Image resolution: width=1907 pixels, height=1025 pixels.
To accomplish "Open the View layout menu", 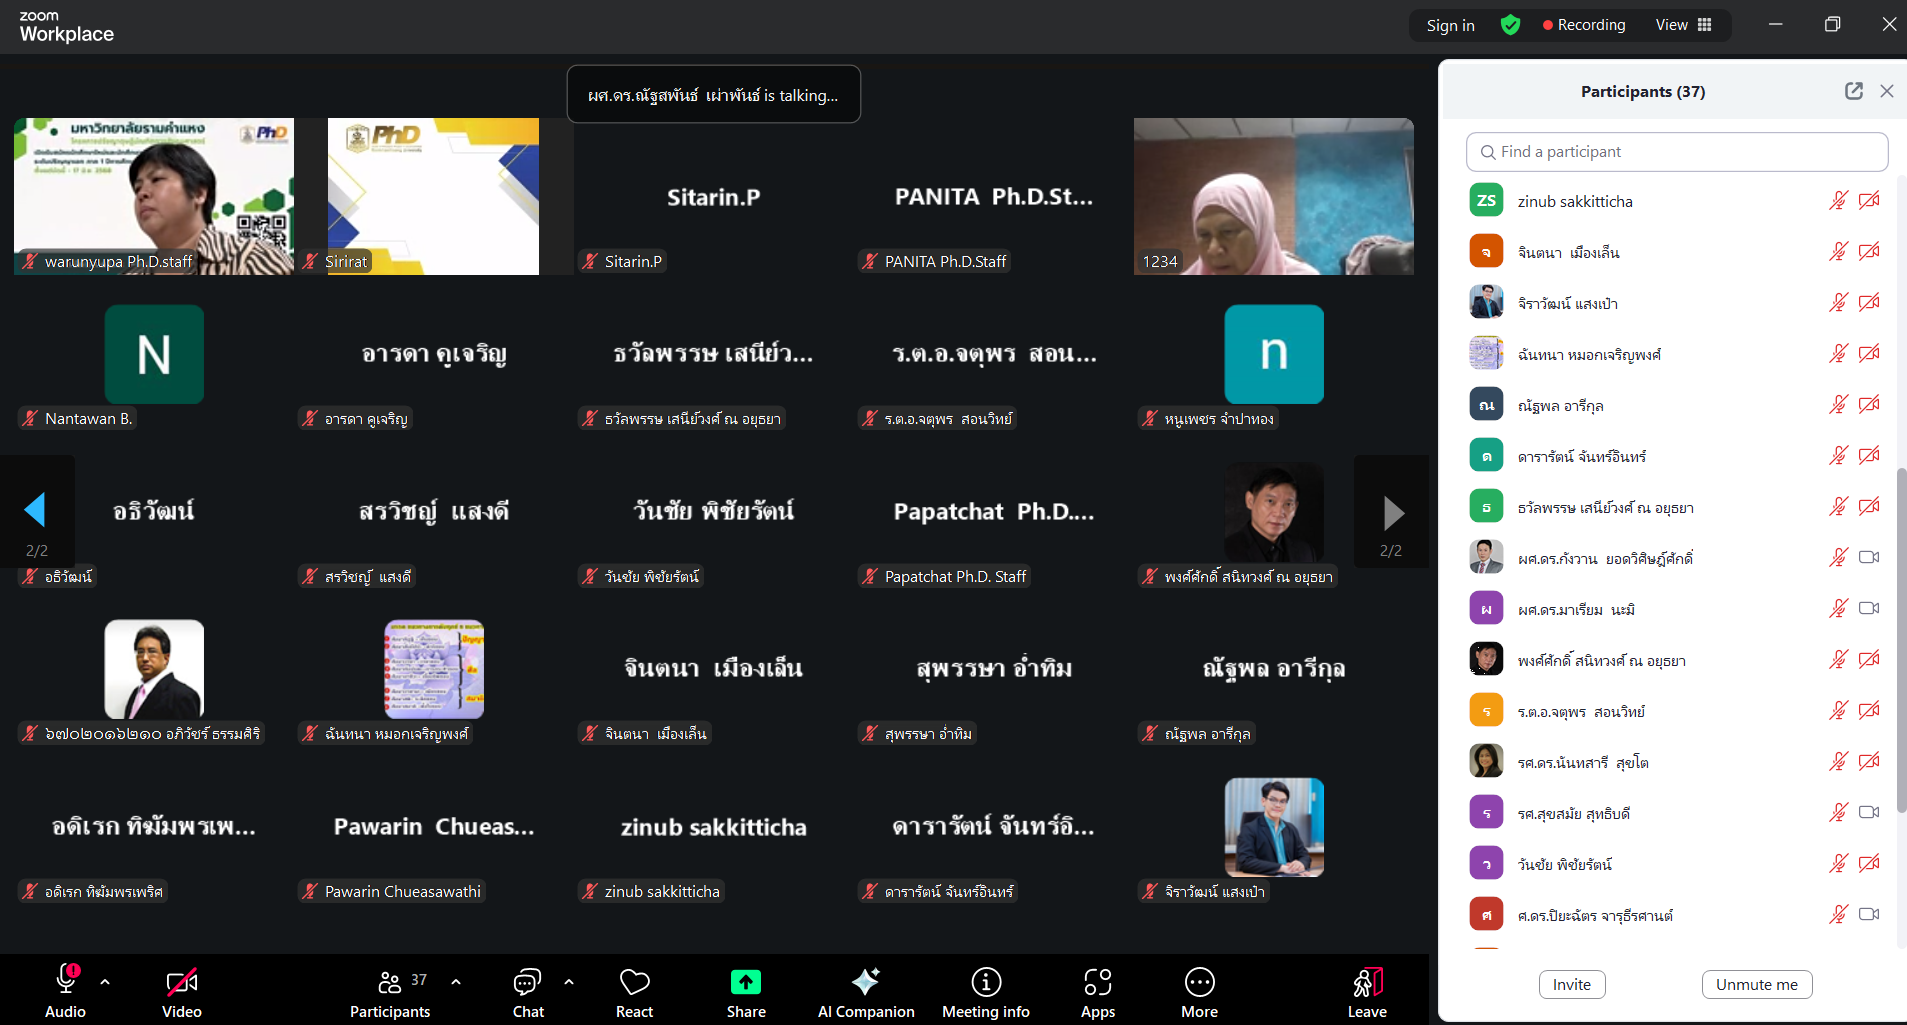I will pyautogui.click(x=1684, y=25).
